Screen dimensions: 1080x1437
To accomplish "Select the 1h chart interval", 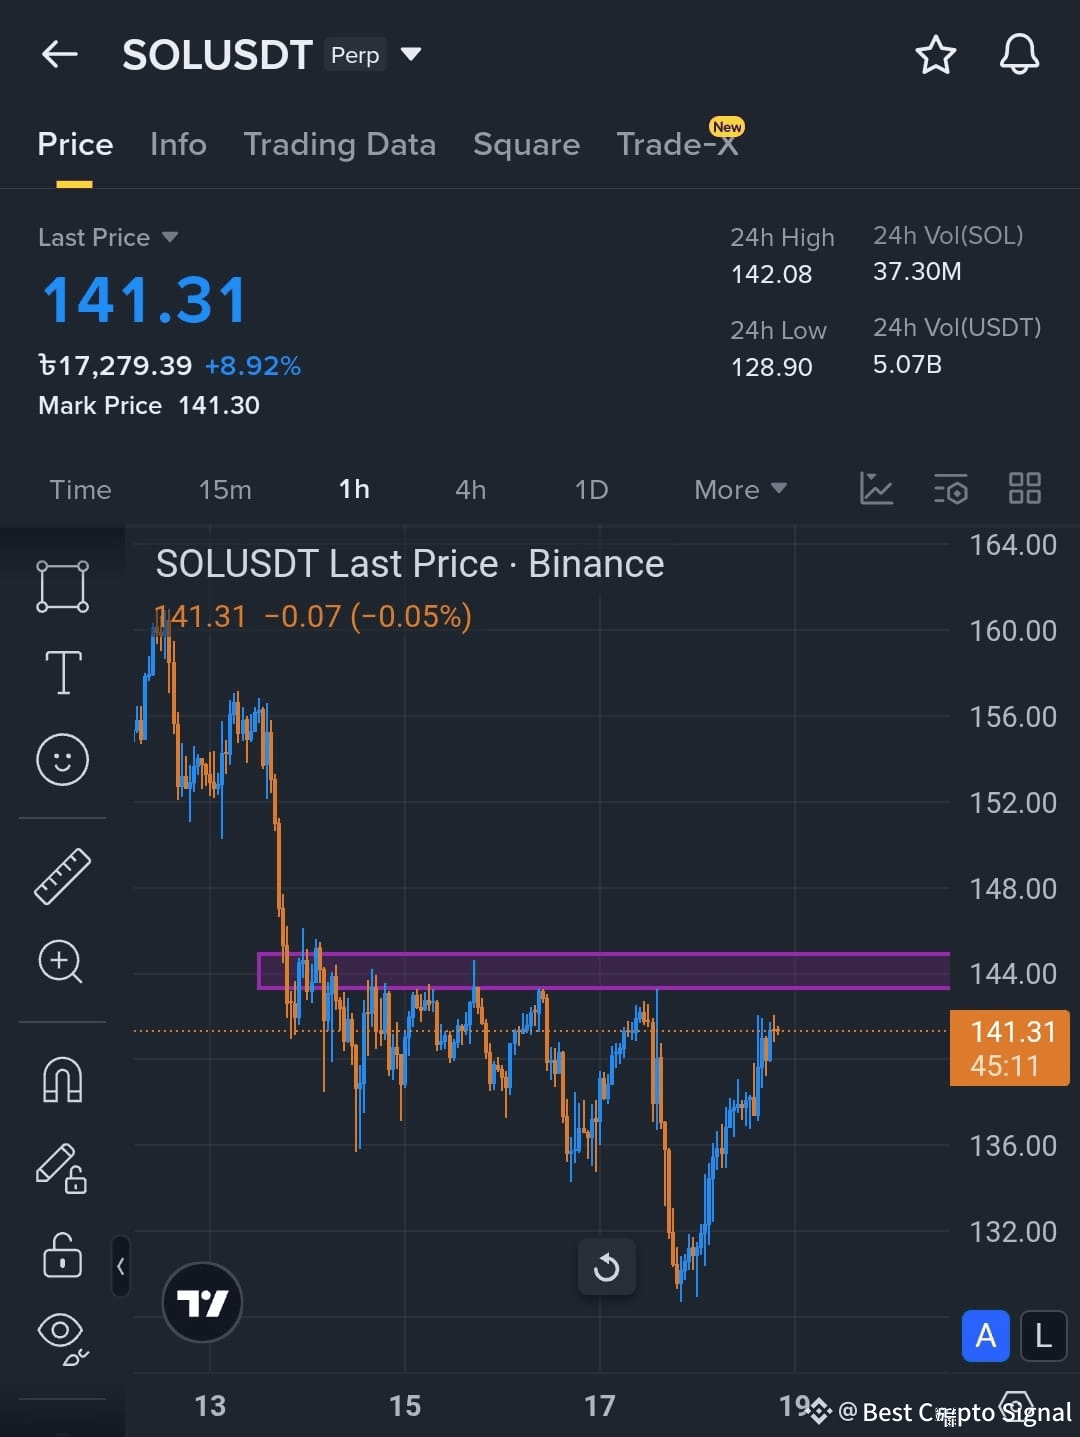I will (x=354, y=489).
